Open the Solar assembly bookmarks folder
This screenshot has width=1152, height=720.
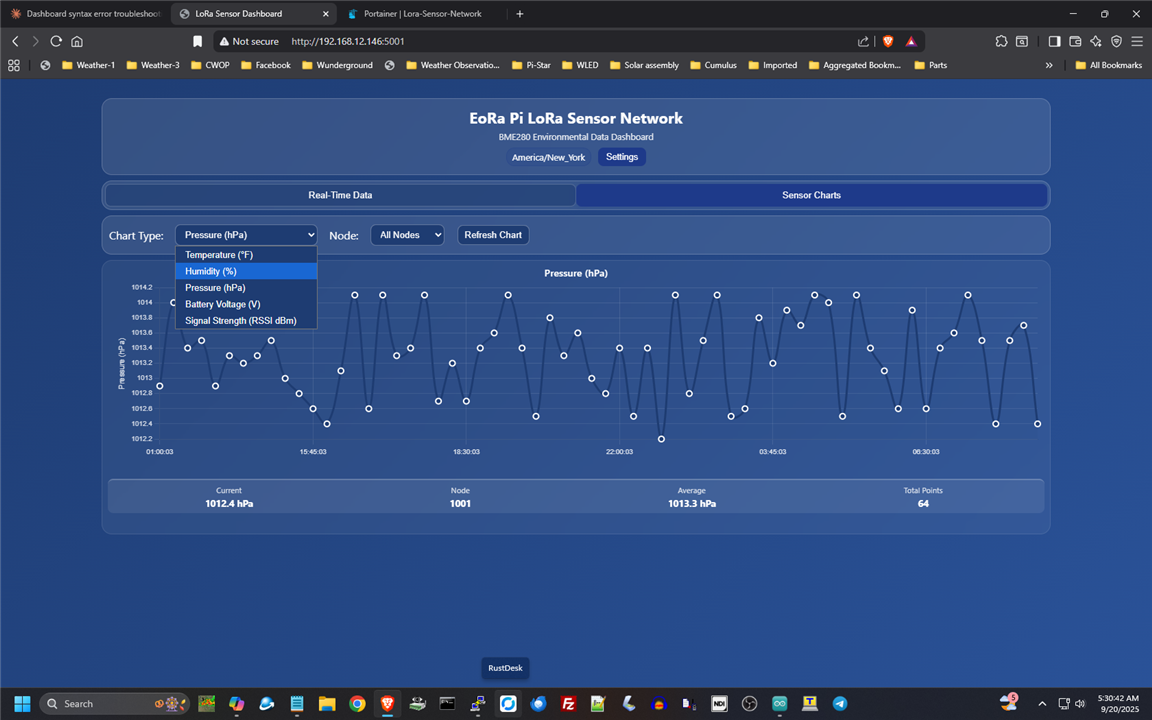[644, 65]
